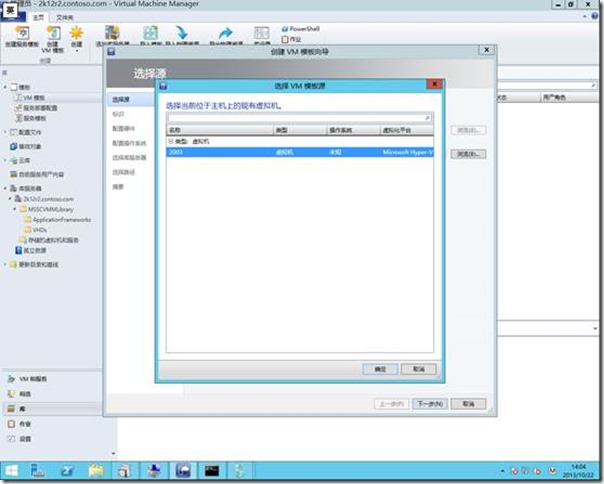The height and width of the screenshot is (484, 604).
Task: Select the Stored Virtual Machines and Services folder
Action: tap(53, 240)
